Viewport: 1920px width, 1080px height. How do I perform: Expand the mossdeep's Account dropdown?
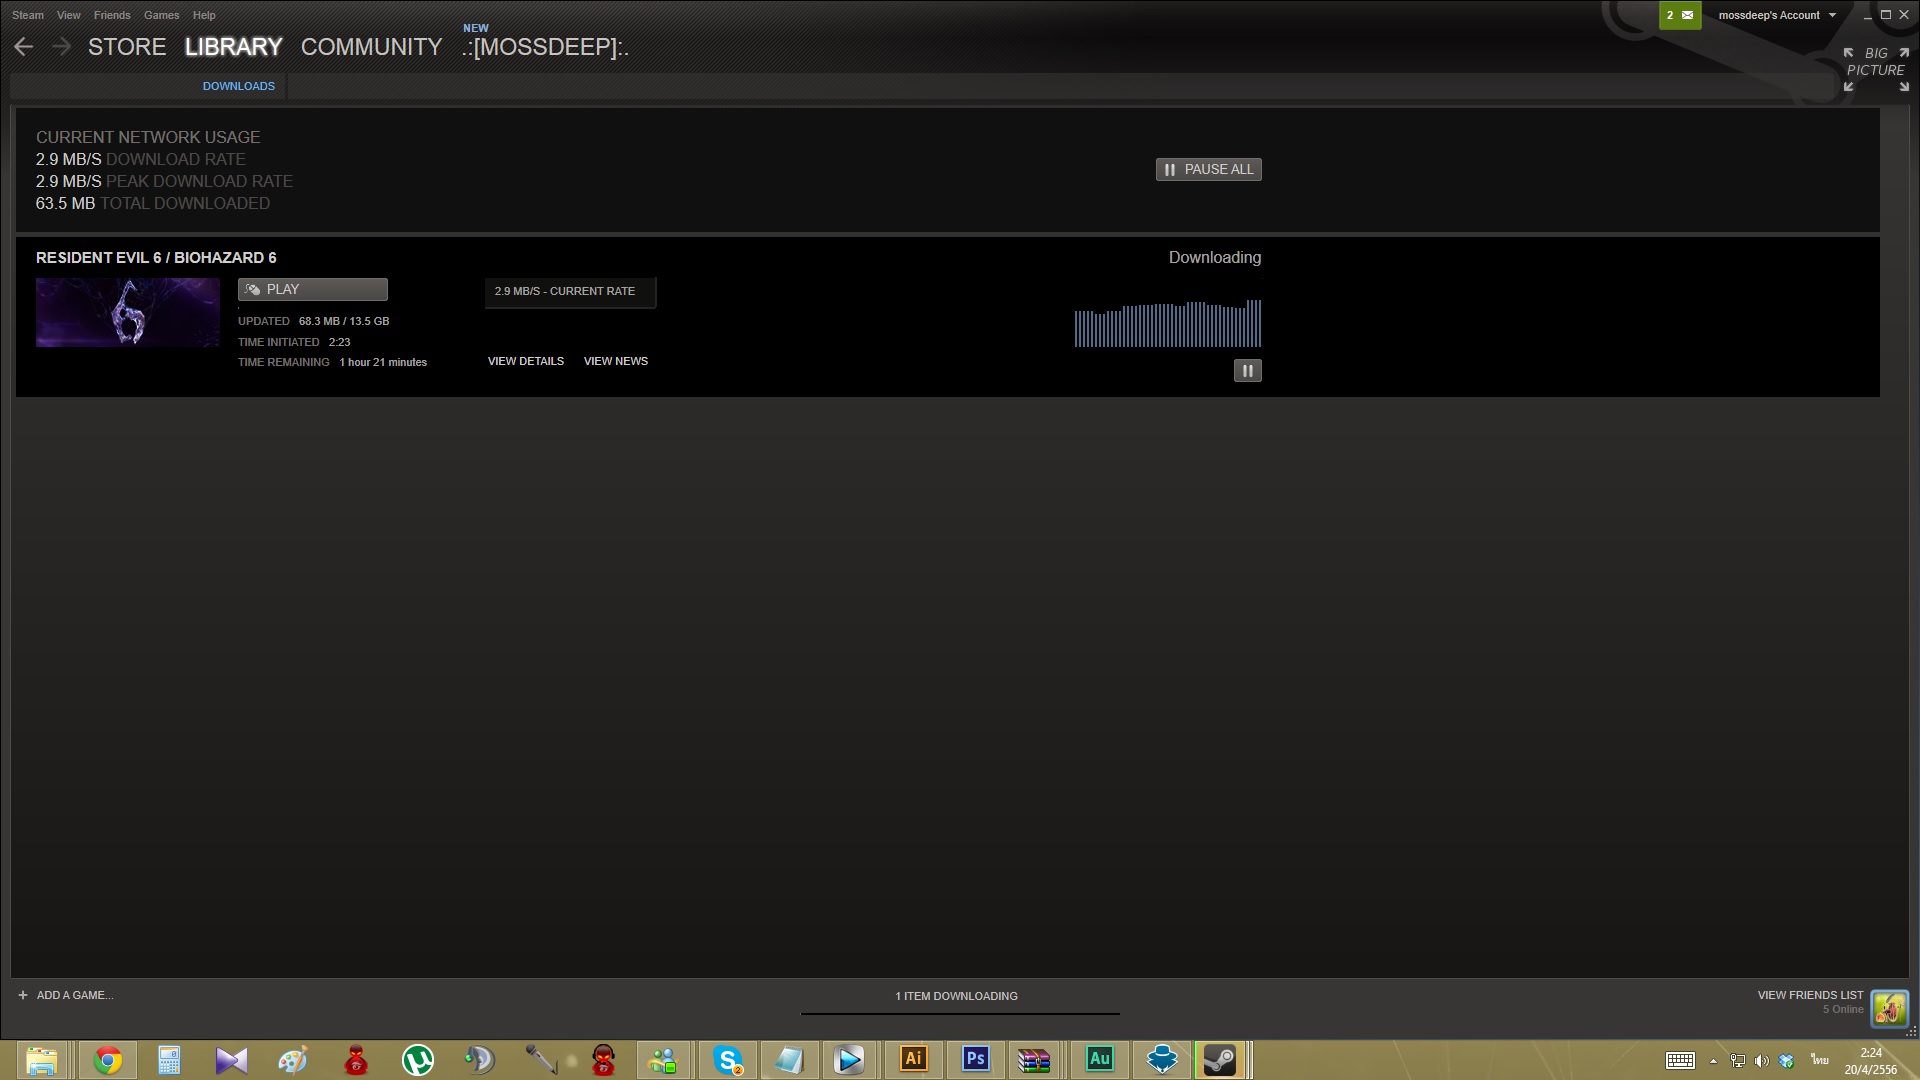point(1777,15)
